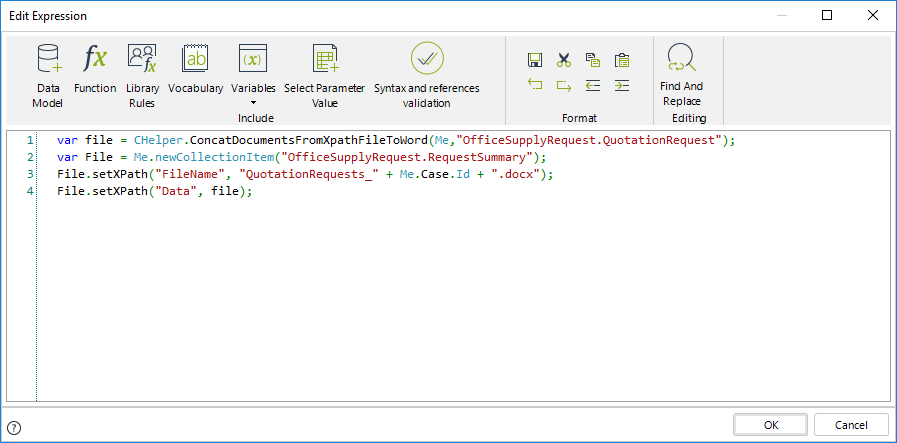Open the Data Model browser
The height and width of the screenshot is (443, 897).
coord(47,76)
